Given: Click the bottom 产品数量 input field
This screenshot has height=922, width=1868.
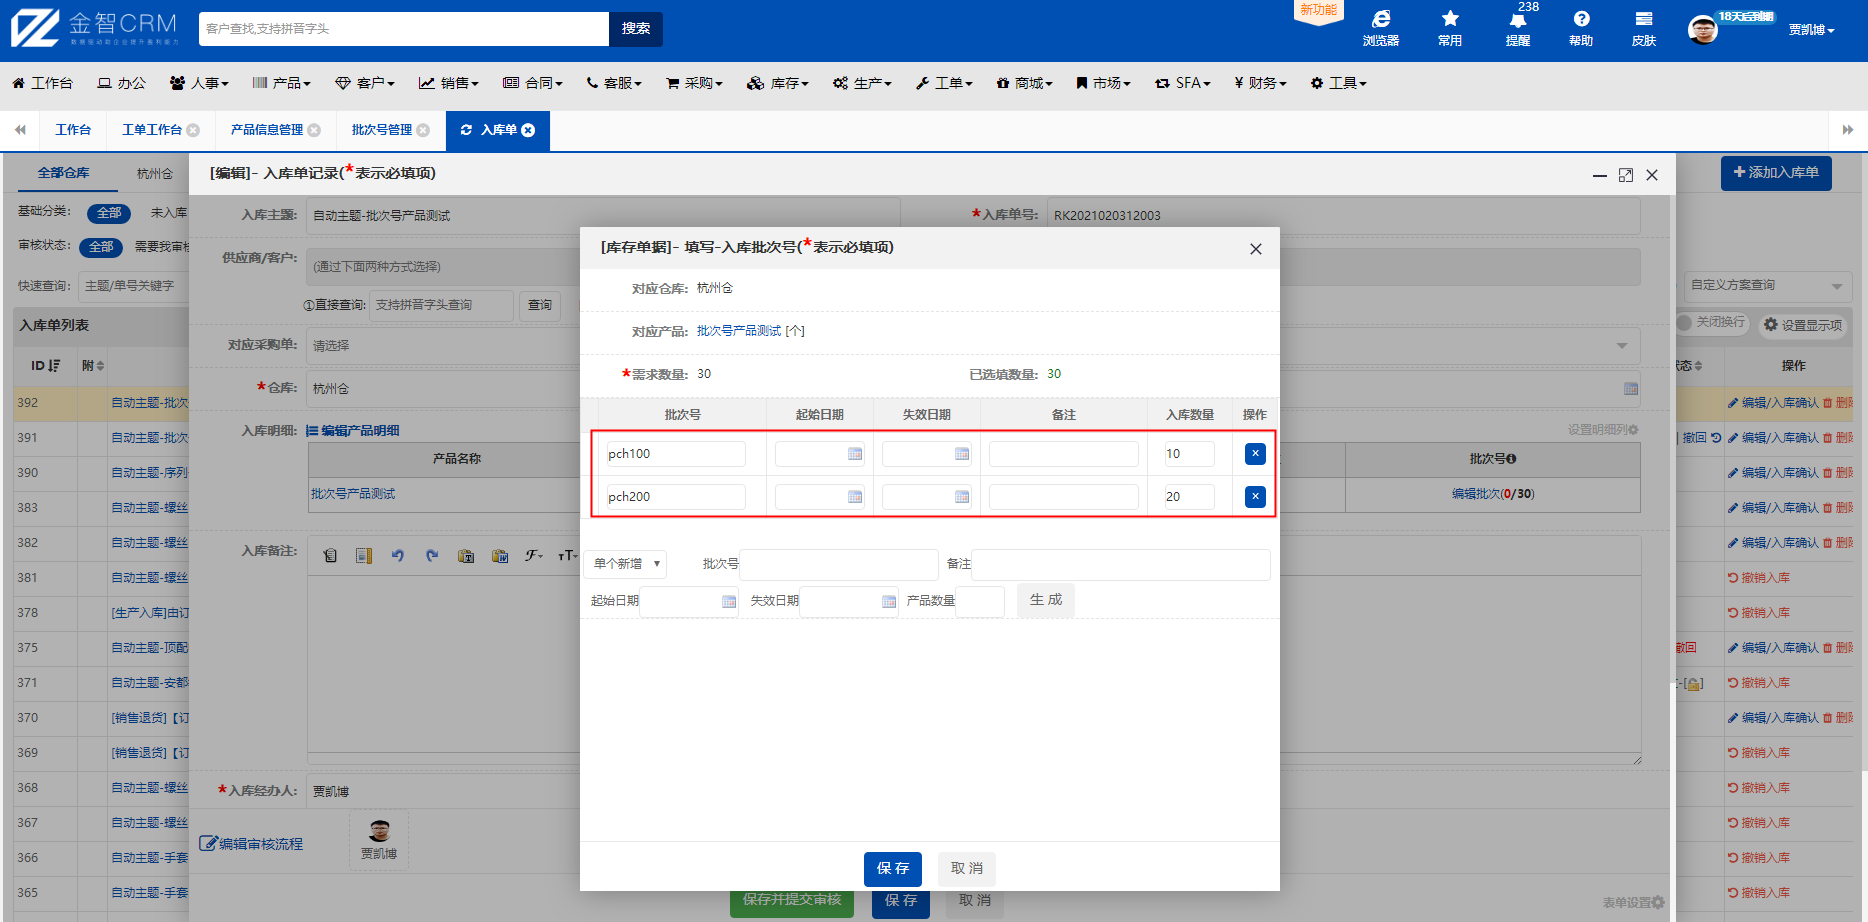Looking at the screenshot, I should (x=980, y=601).
